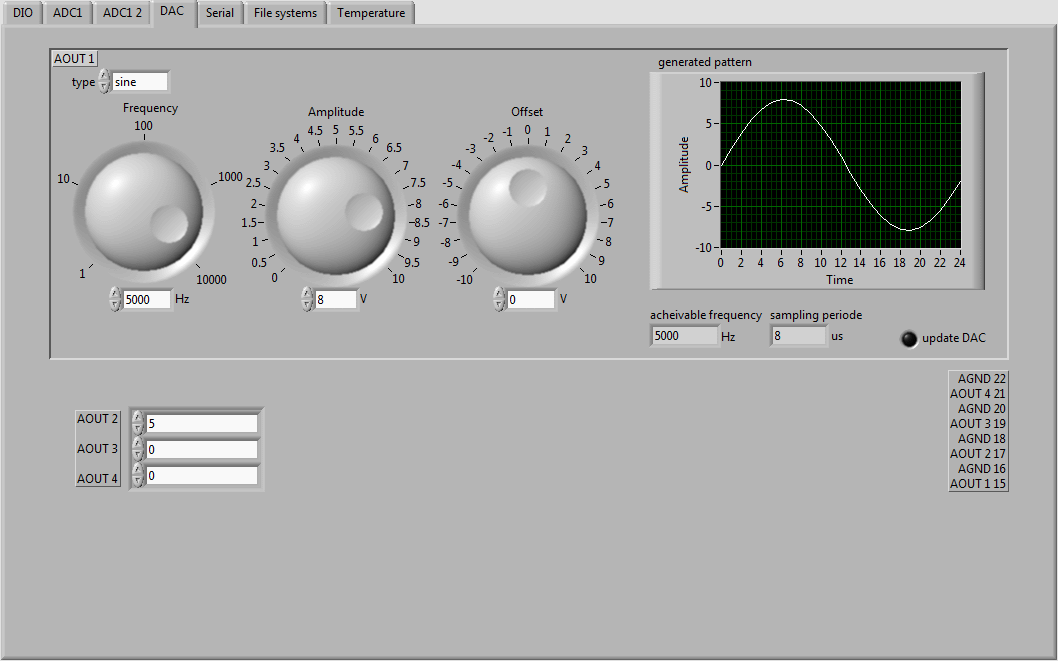The height and width of the screenshot is (661, 1058).
Task: Click the 1000 mark on Frequency dial
Action: click(230, 177)
